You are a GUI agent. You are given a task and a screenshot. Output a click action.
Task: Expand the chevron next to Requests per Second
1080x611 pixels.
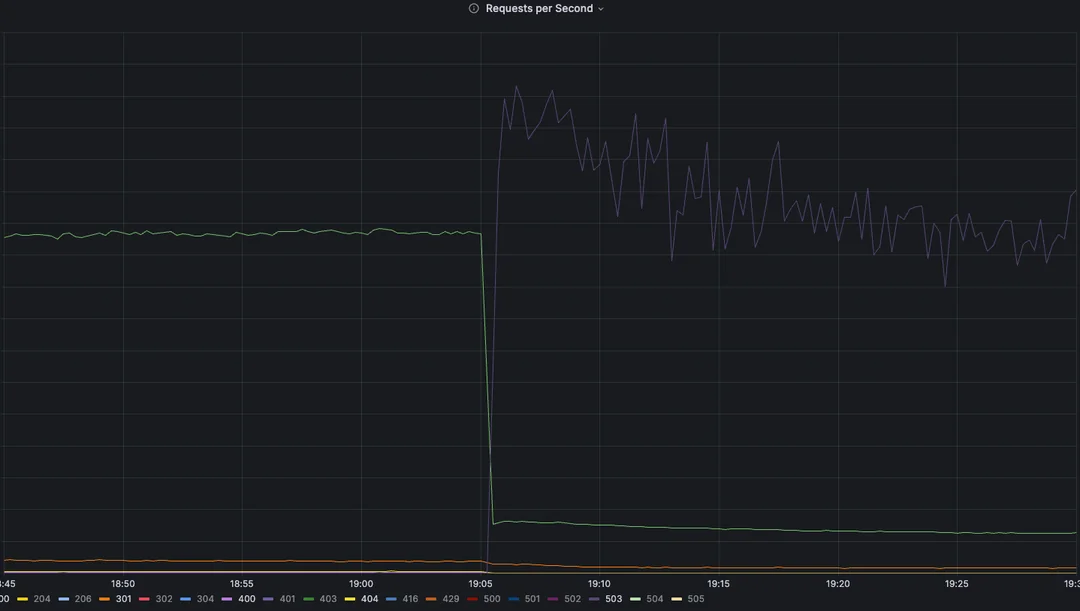tap(601, 9)
